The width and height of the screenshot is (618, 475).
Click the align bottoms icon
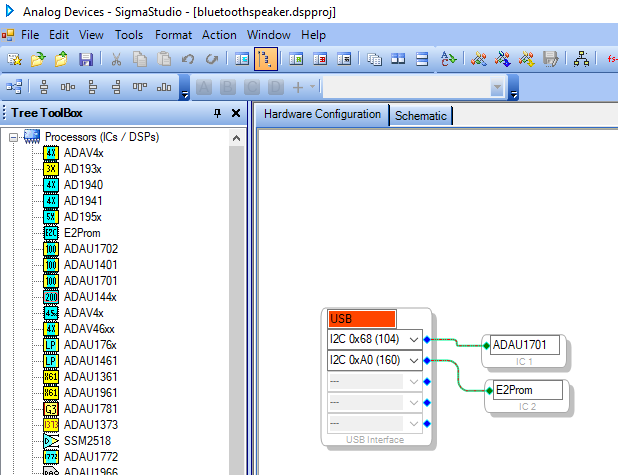[164, 87]
